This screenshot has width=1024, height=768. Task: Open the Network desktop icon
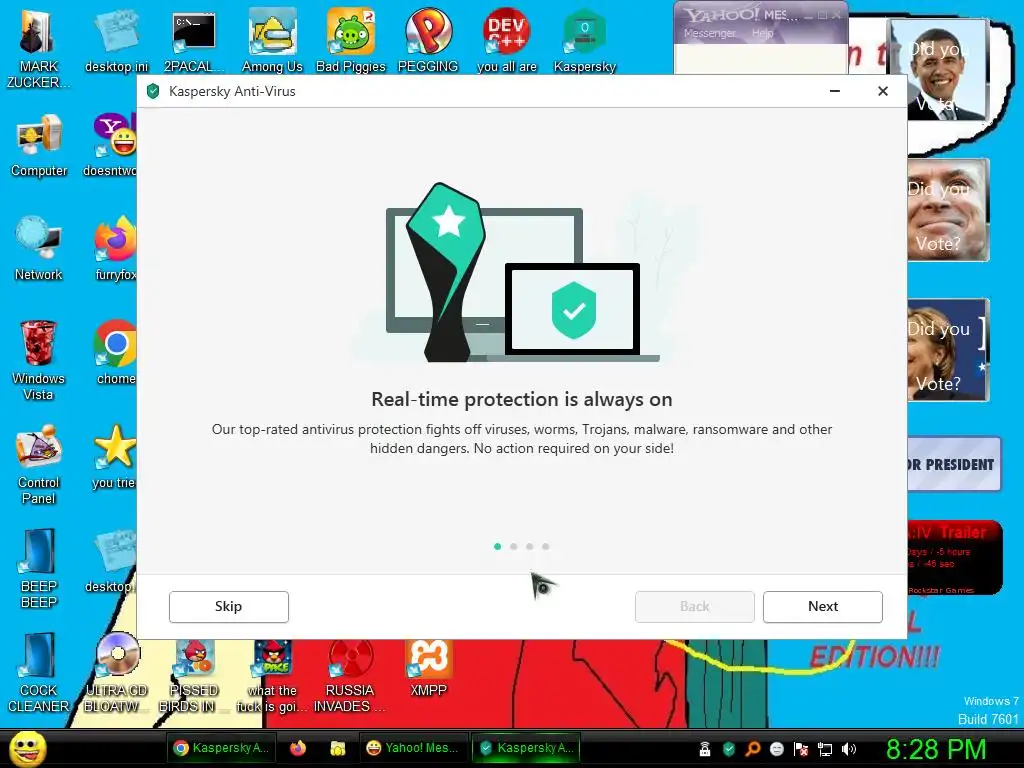pyautogui.click(x=39, y=249)
